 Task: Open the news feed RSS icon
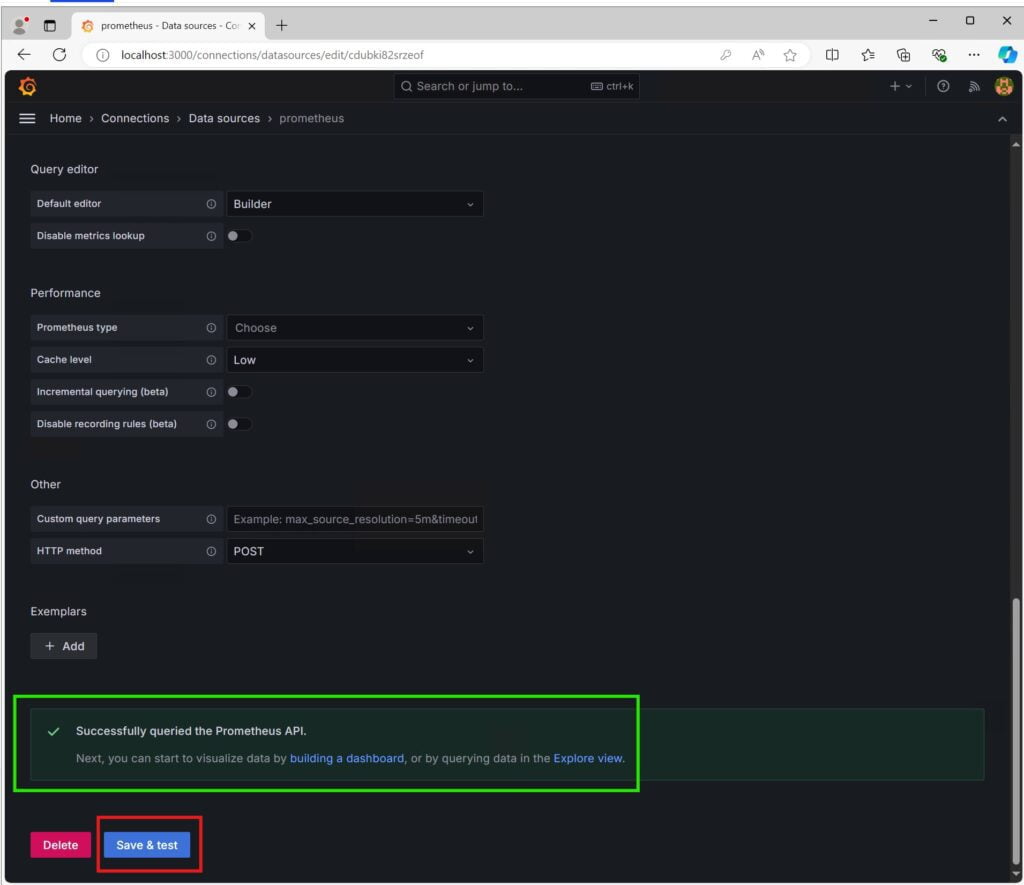(x=973, y=87)
